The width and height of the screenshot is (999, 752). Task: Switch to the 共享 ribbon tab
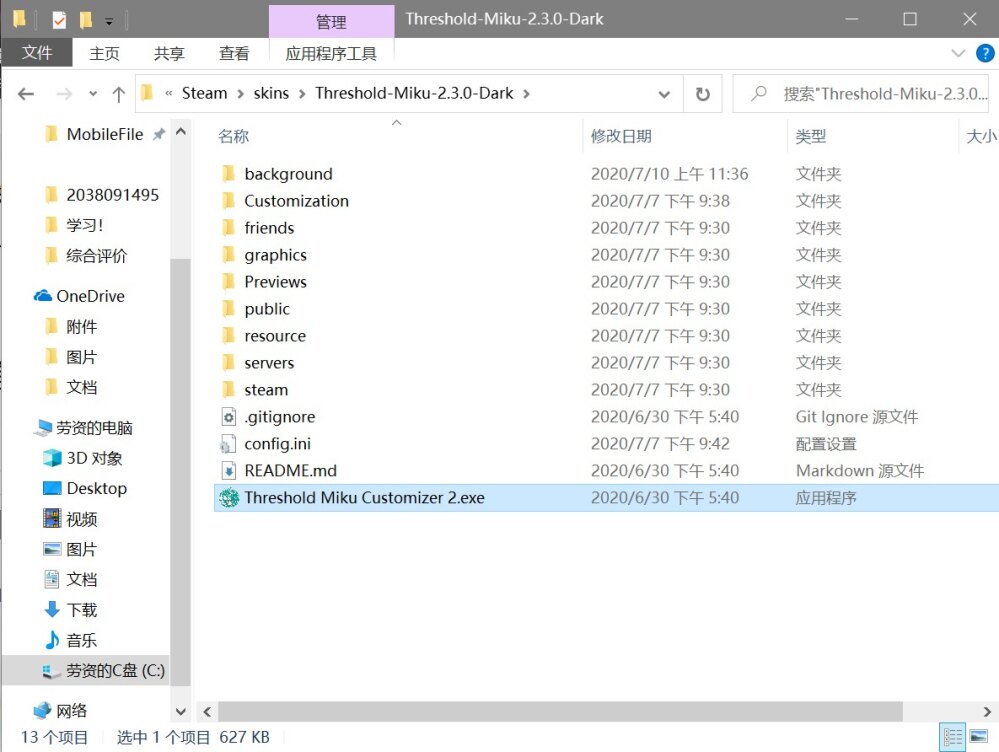click(169, 53)
